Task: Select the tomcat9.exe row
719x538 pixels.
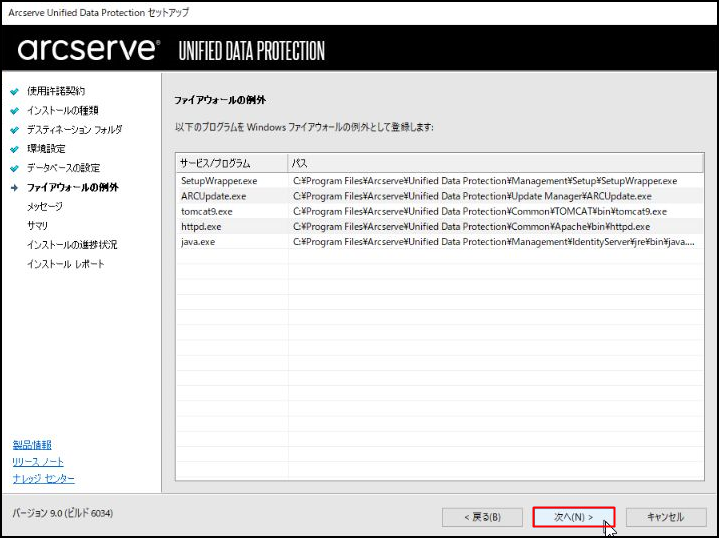Action: 207,212
